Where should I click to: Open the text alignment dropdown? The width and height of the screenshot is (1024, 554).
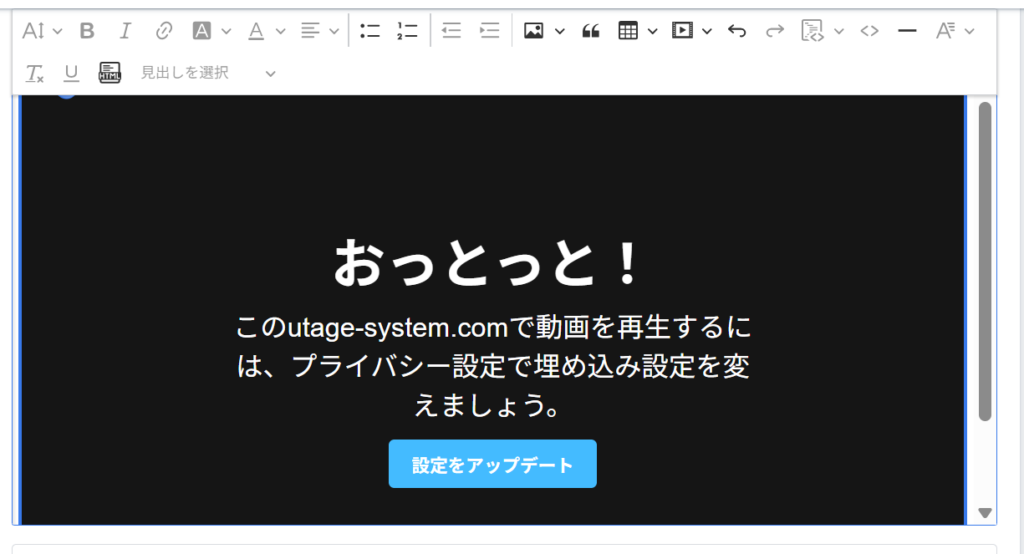(x=321, y=31)
